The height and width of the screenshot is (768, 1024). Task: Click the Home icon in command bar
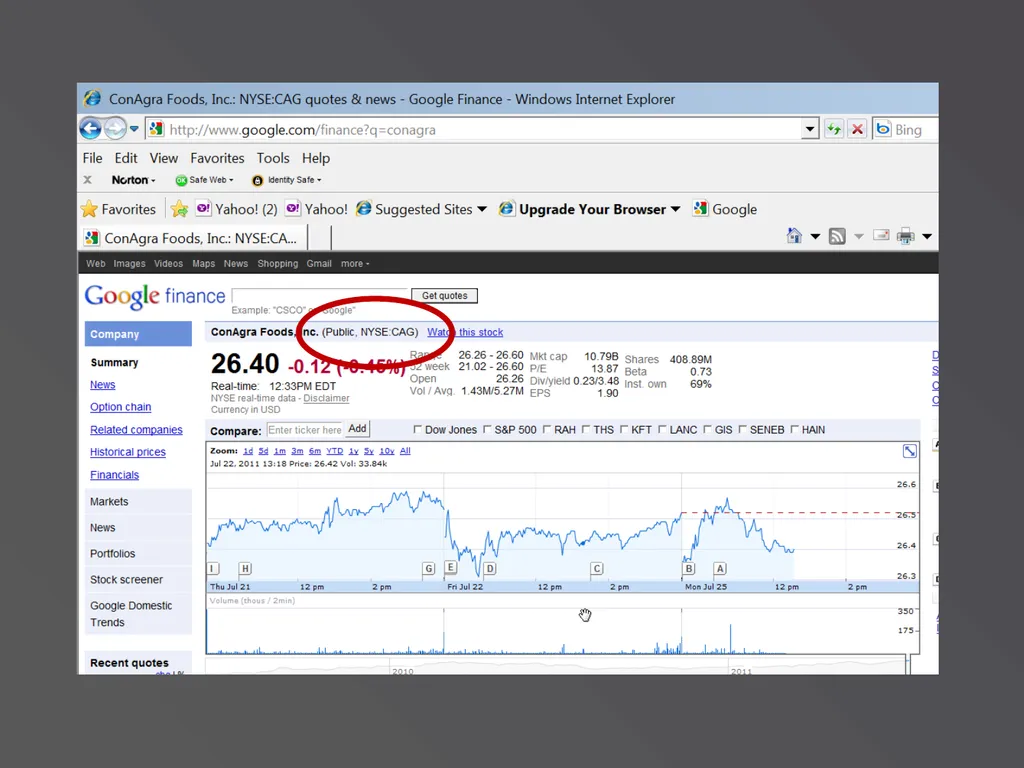[794, 236]
